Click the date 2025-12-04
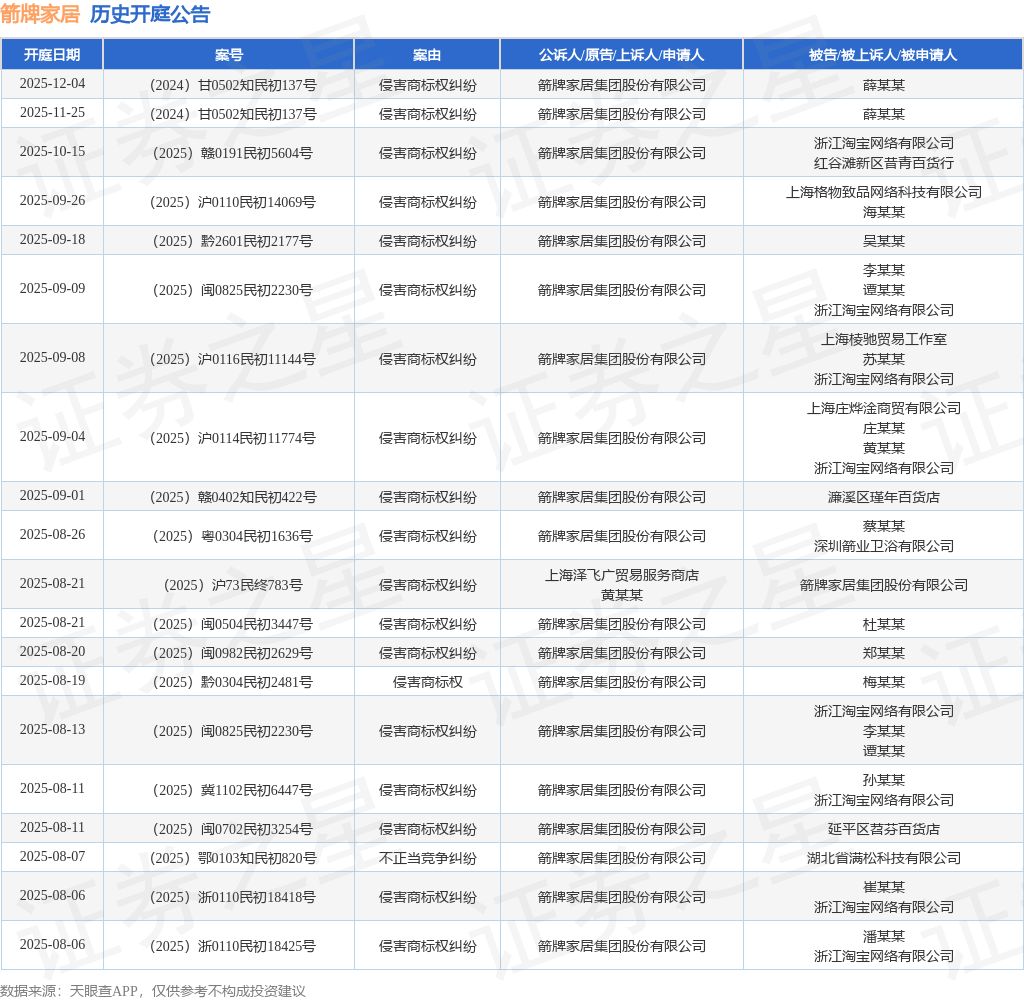The width and height of the screenshot is (1024, 1000). click(52, 84)
